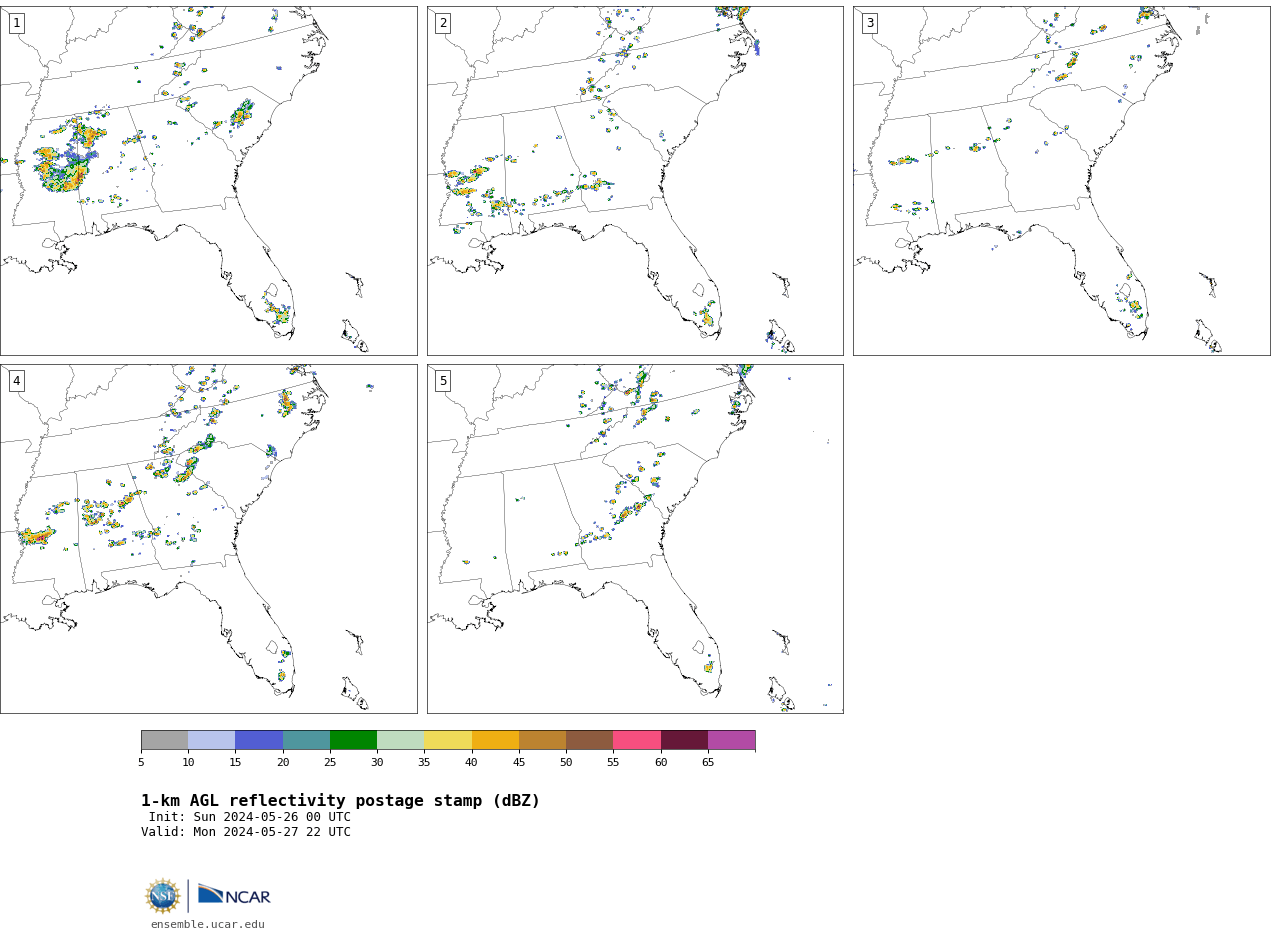Open ensemble member 4 map panel

(208, 539)
